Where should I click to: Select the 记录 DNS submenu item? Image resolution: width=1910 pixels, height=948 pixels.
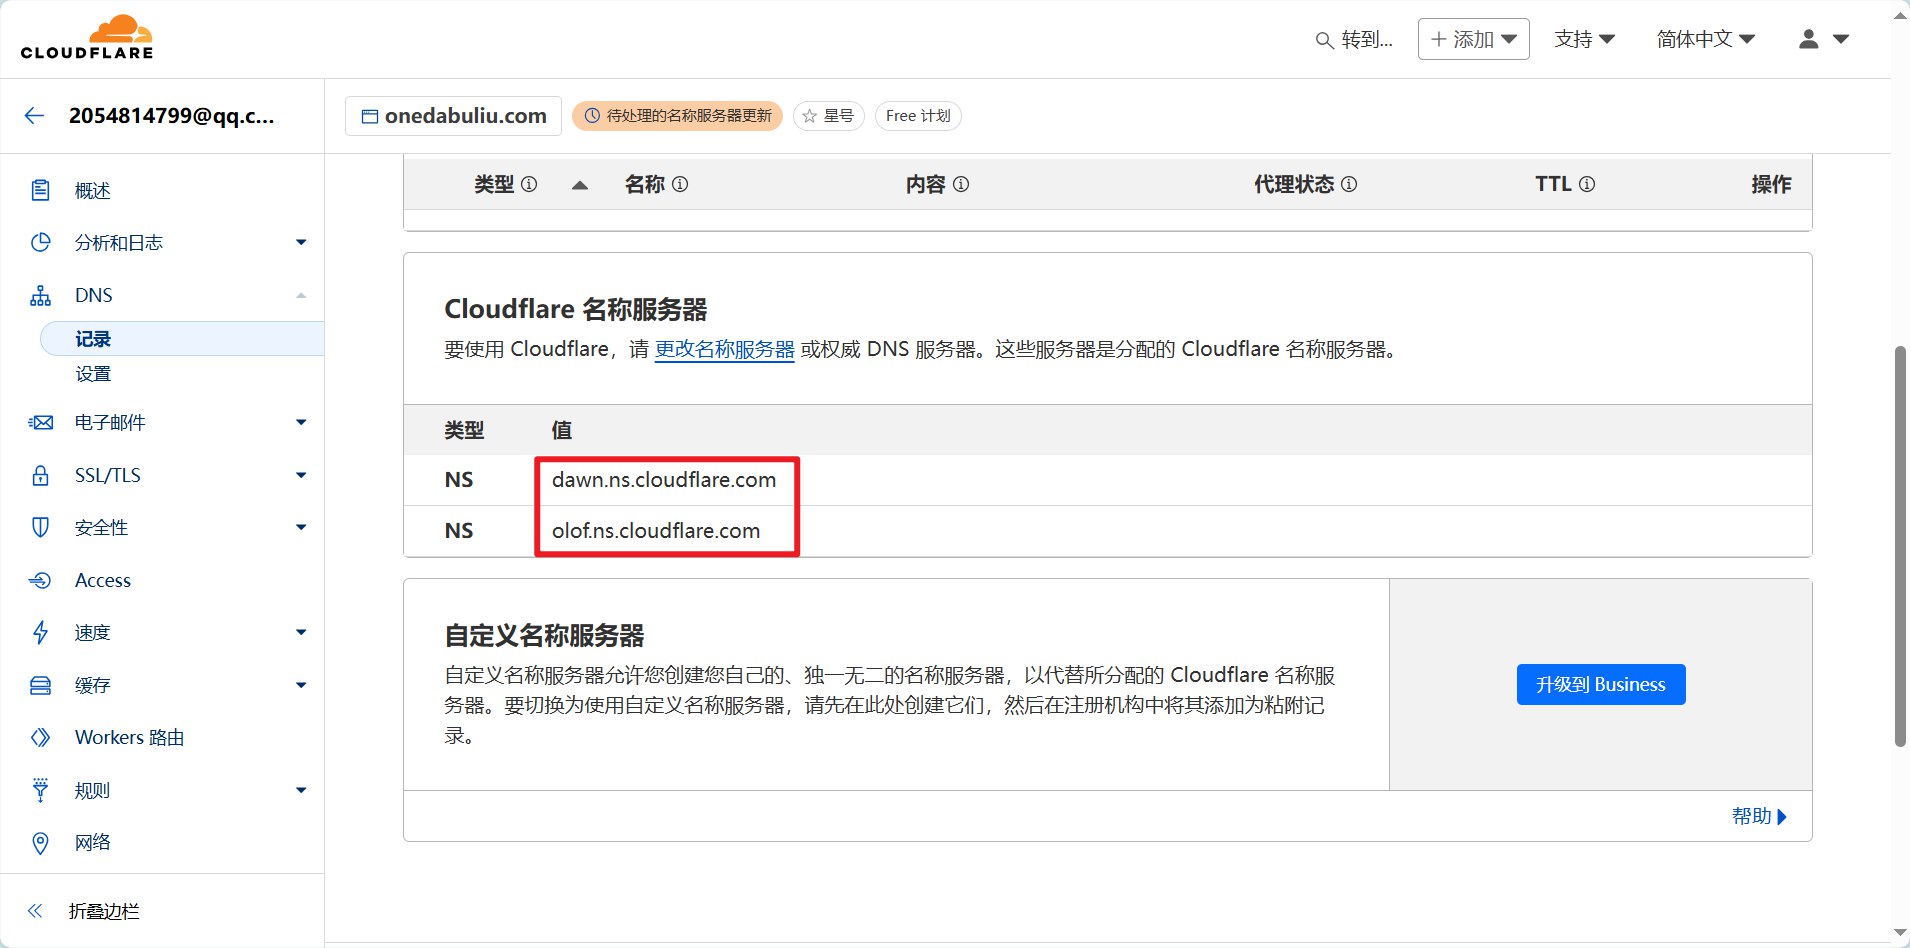point(182,339)
